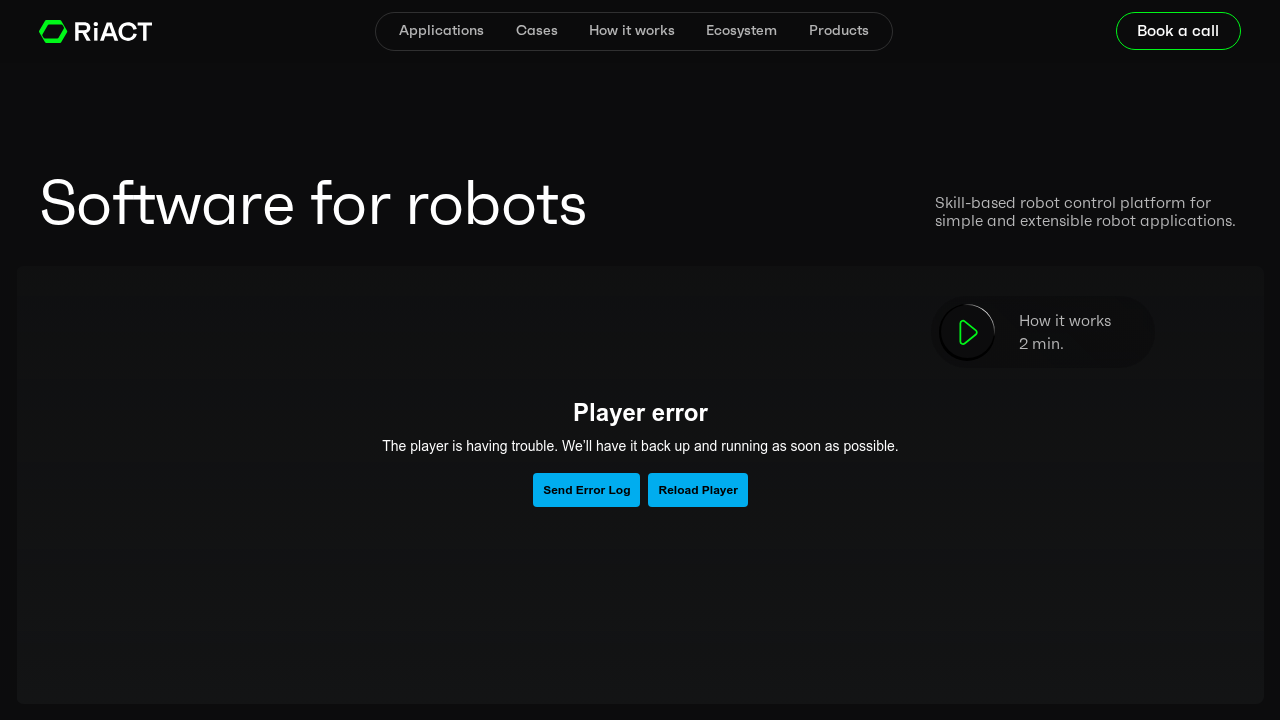Open the Applications menu item

click(441, 31)
